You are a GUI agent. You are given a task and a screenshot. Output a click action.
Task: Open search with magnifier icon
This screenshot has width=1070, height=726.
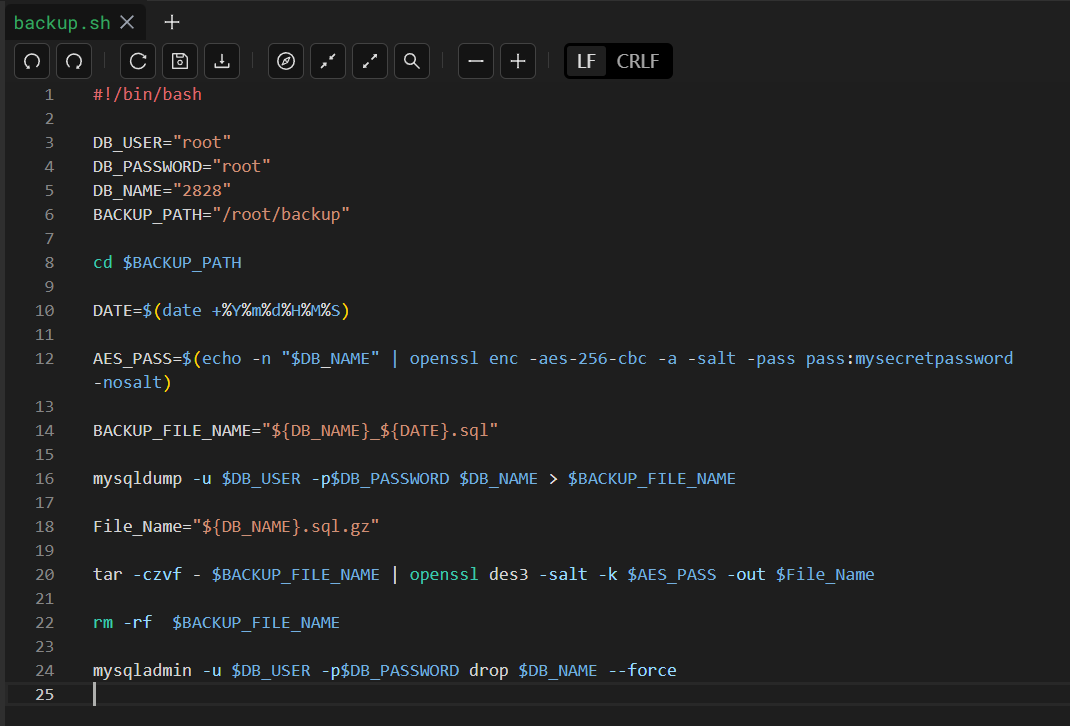tap(412, 61)
